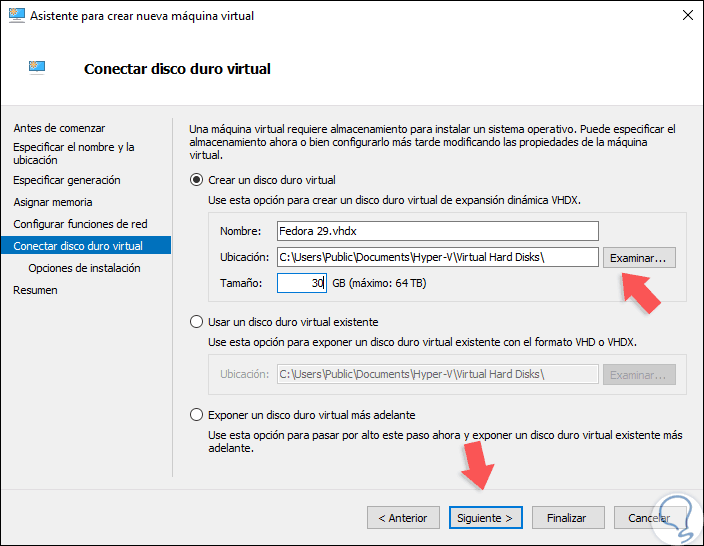Switch to the 'Asignar memoria' step
704x546 pixels.
[53, 202]
